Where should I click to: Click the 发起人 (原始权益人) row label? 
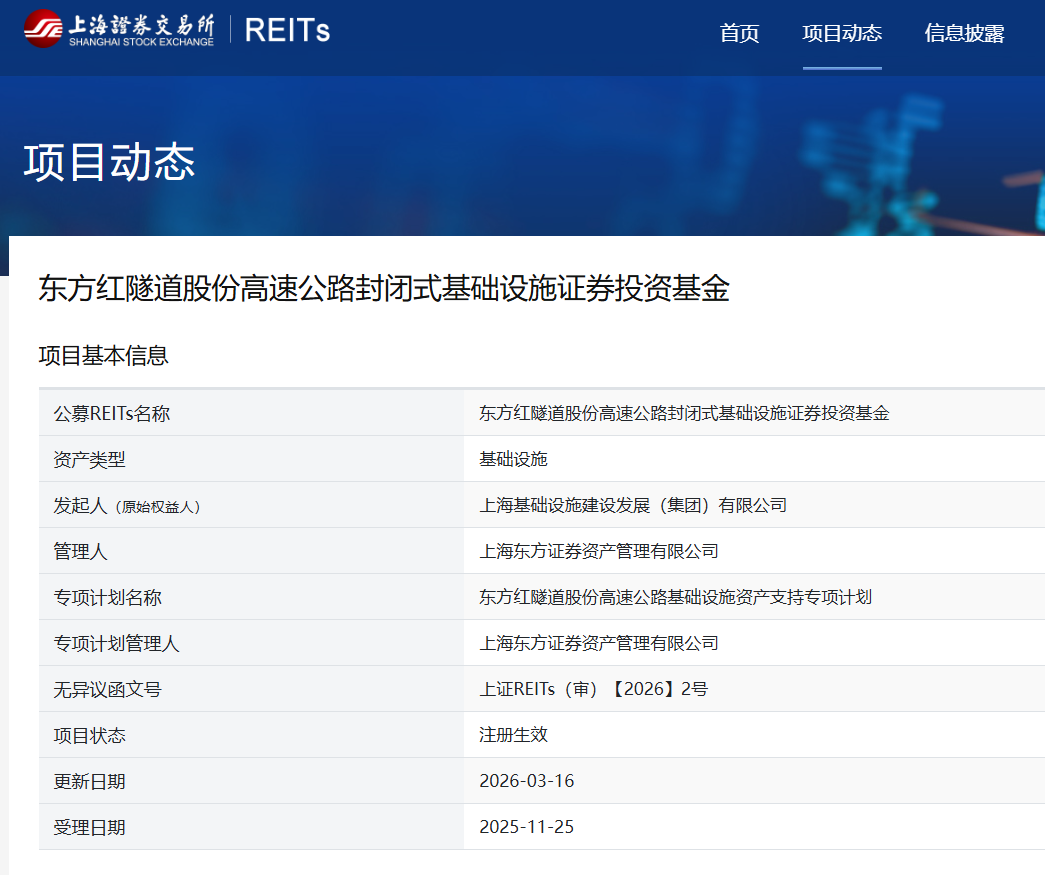click(x=127, y=506)
